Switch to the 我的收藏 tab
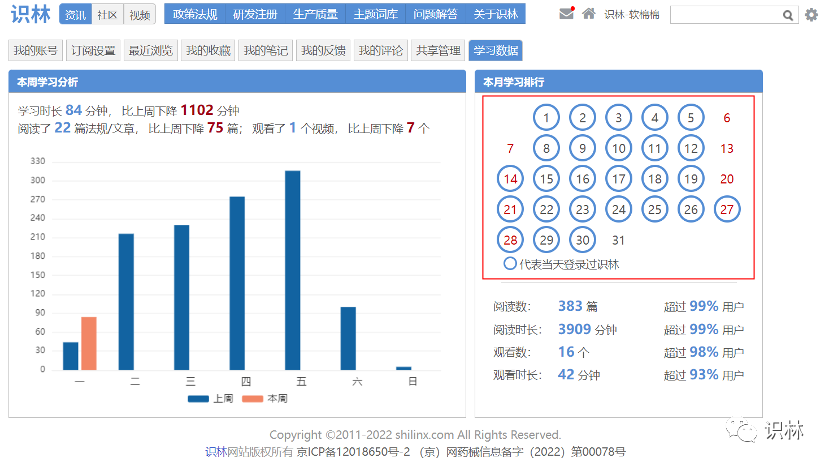This screenshot has height=466, width=830. 208,51
